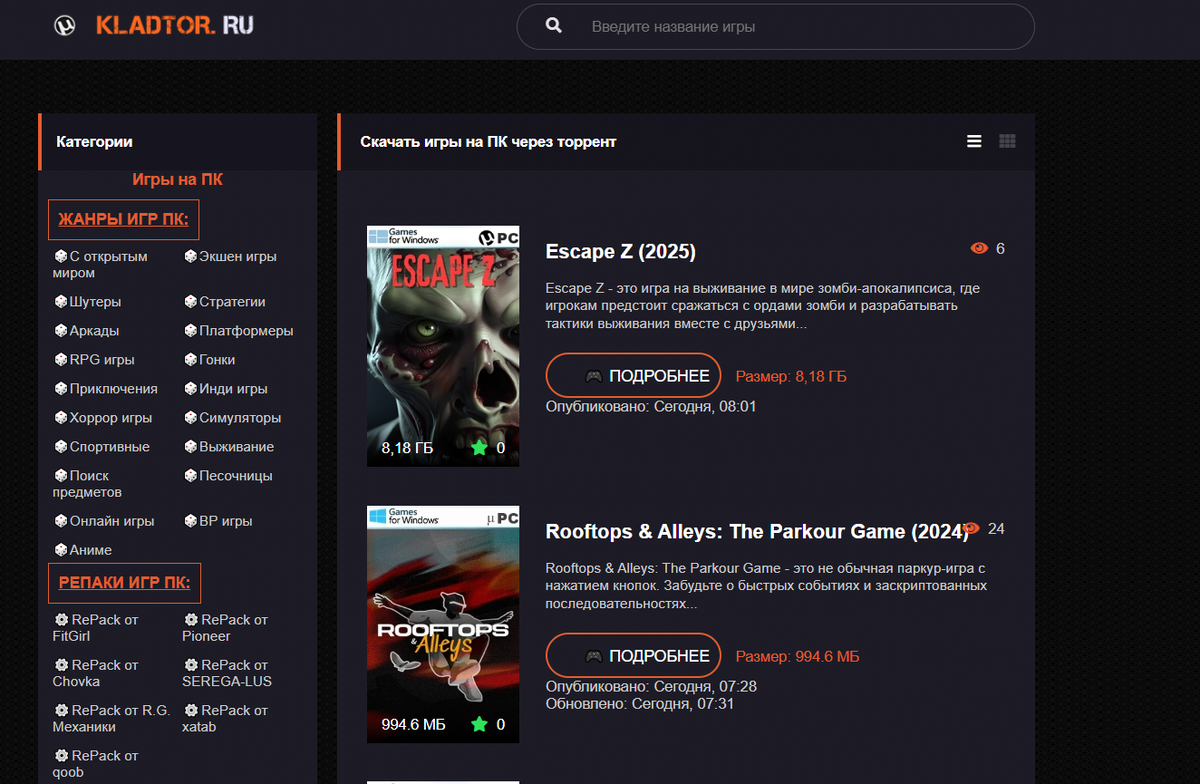The width and height of the screenshot is (1200, 784).
Task: Click the eye views icon for Escape Z
Action: [x=979, y=248]
